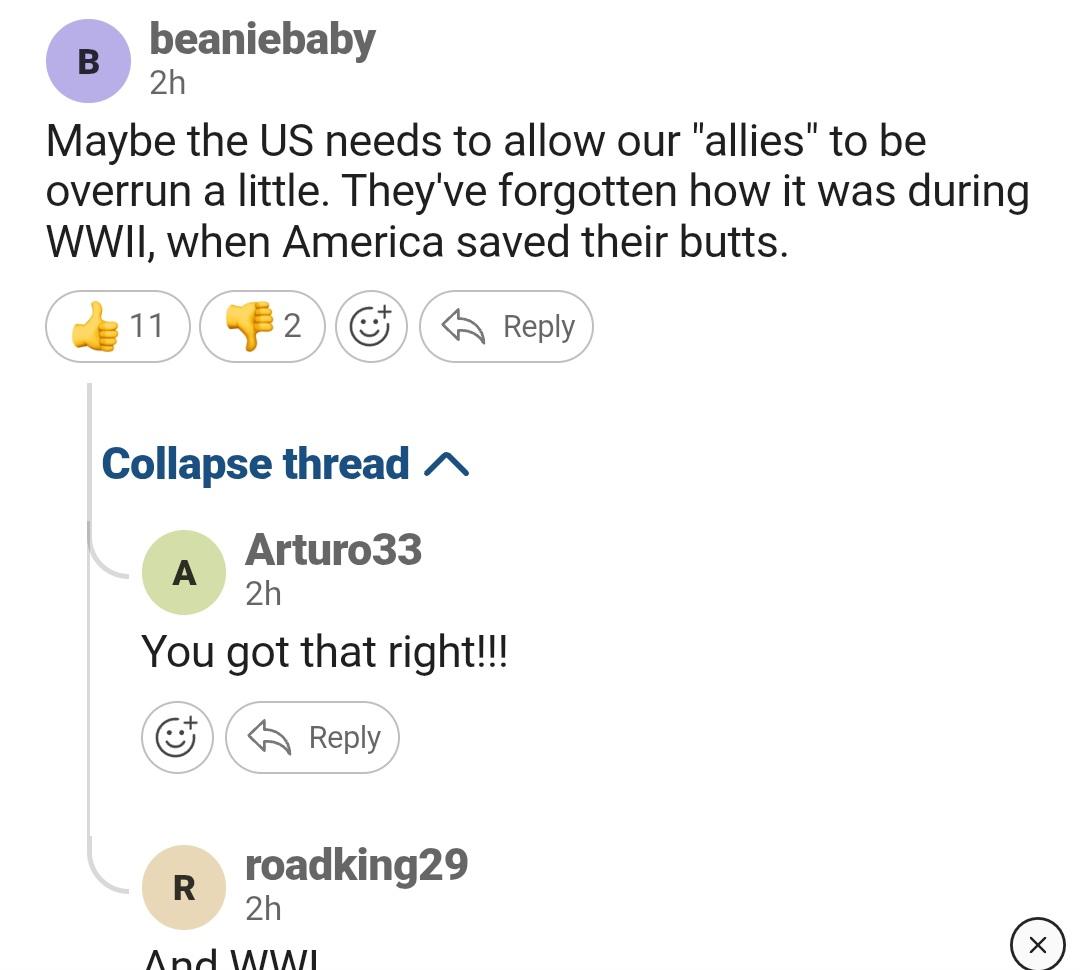Click the 2h timestamp on beaniebaby's comment
1080x970 pixels.
coord(168,83)
